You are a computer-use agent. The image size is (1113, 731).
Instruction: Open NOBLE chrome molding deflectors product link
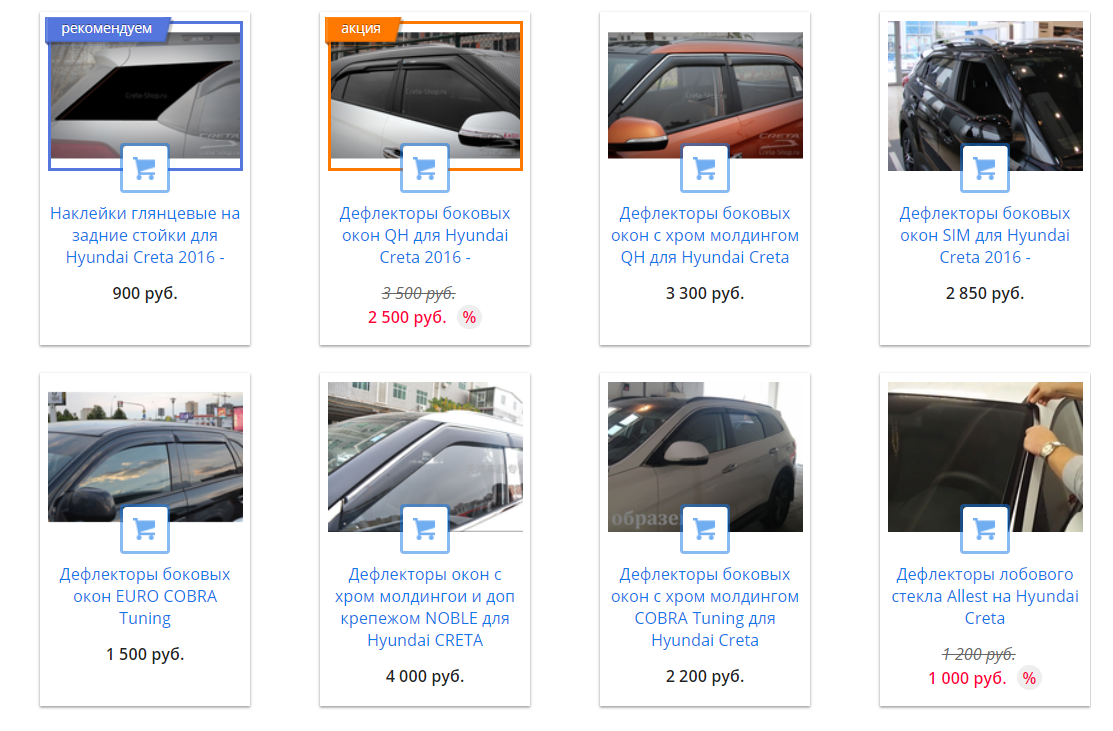pyautogui.click(x=424, y=607)
